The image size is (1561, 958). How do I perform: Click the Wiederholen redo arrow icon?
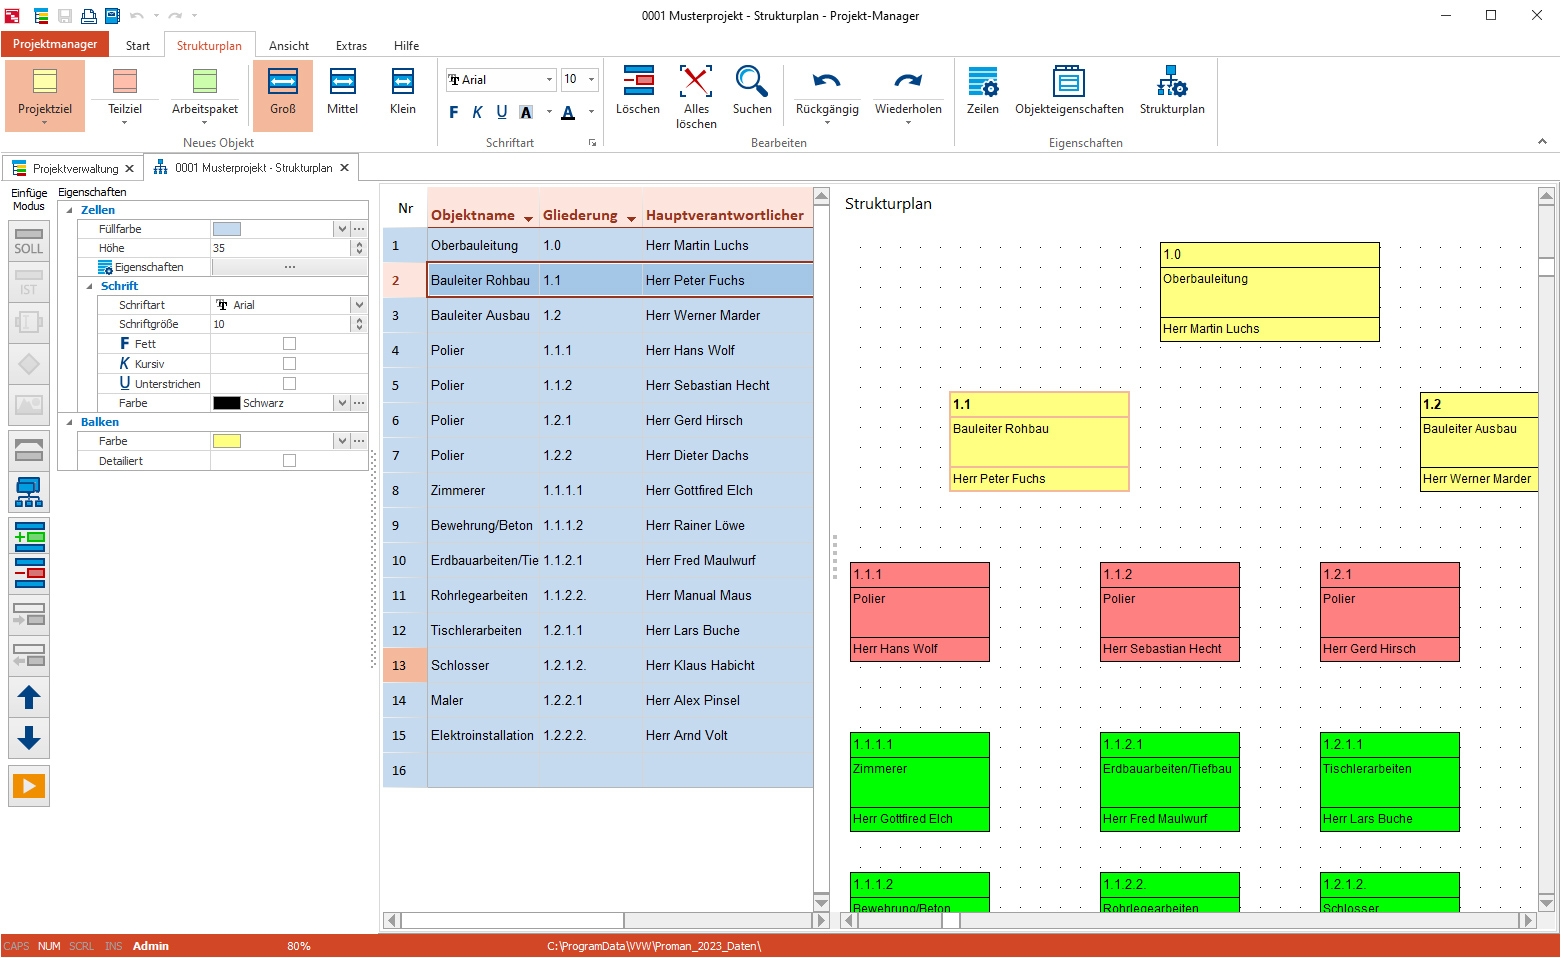[908, 81]
